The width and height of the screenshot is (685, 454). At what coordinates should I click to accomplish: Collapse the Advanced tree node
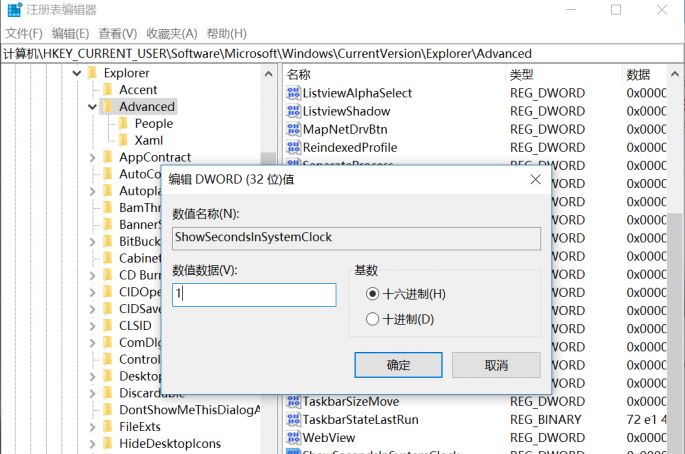click(92, 107)
